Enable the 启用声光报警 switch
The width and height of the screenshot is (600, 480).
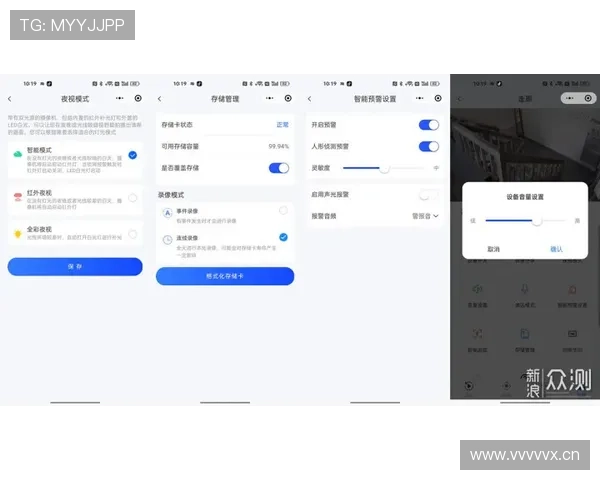tap(429, 195)
